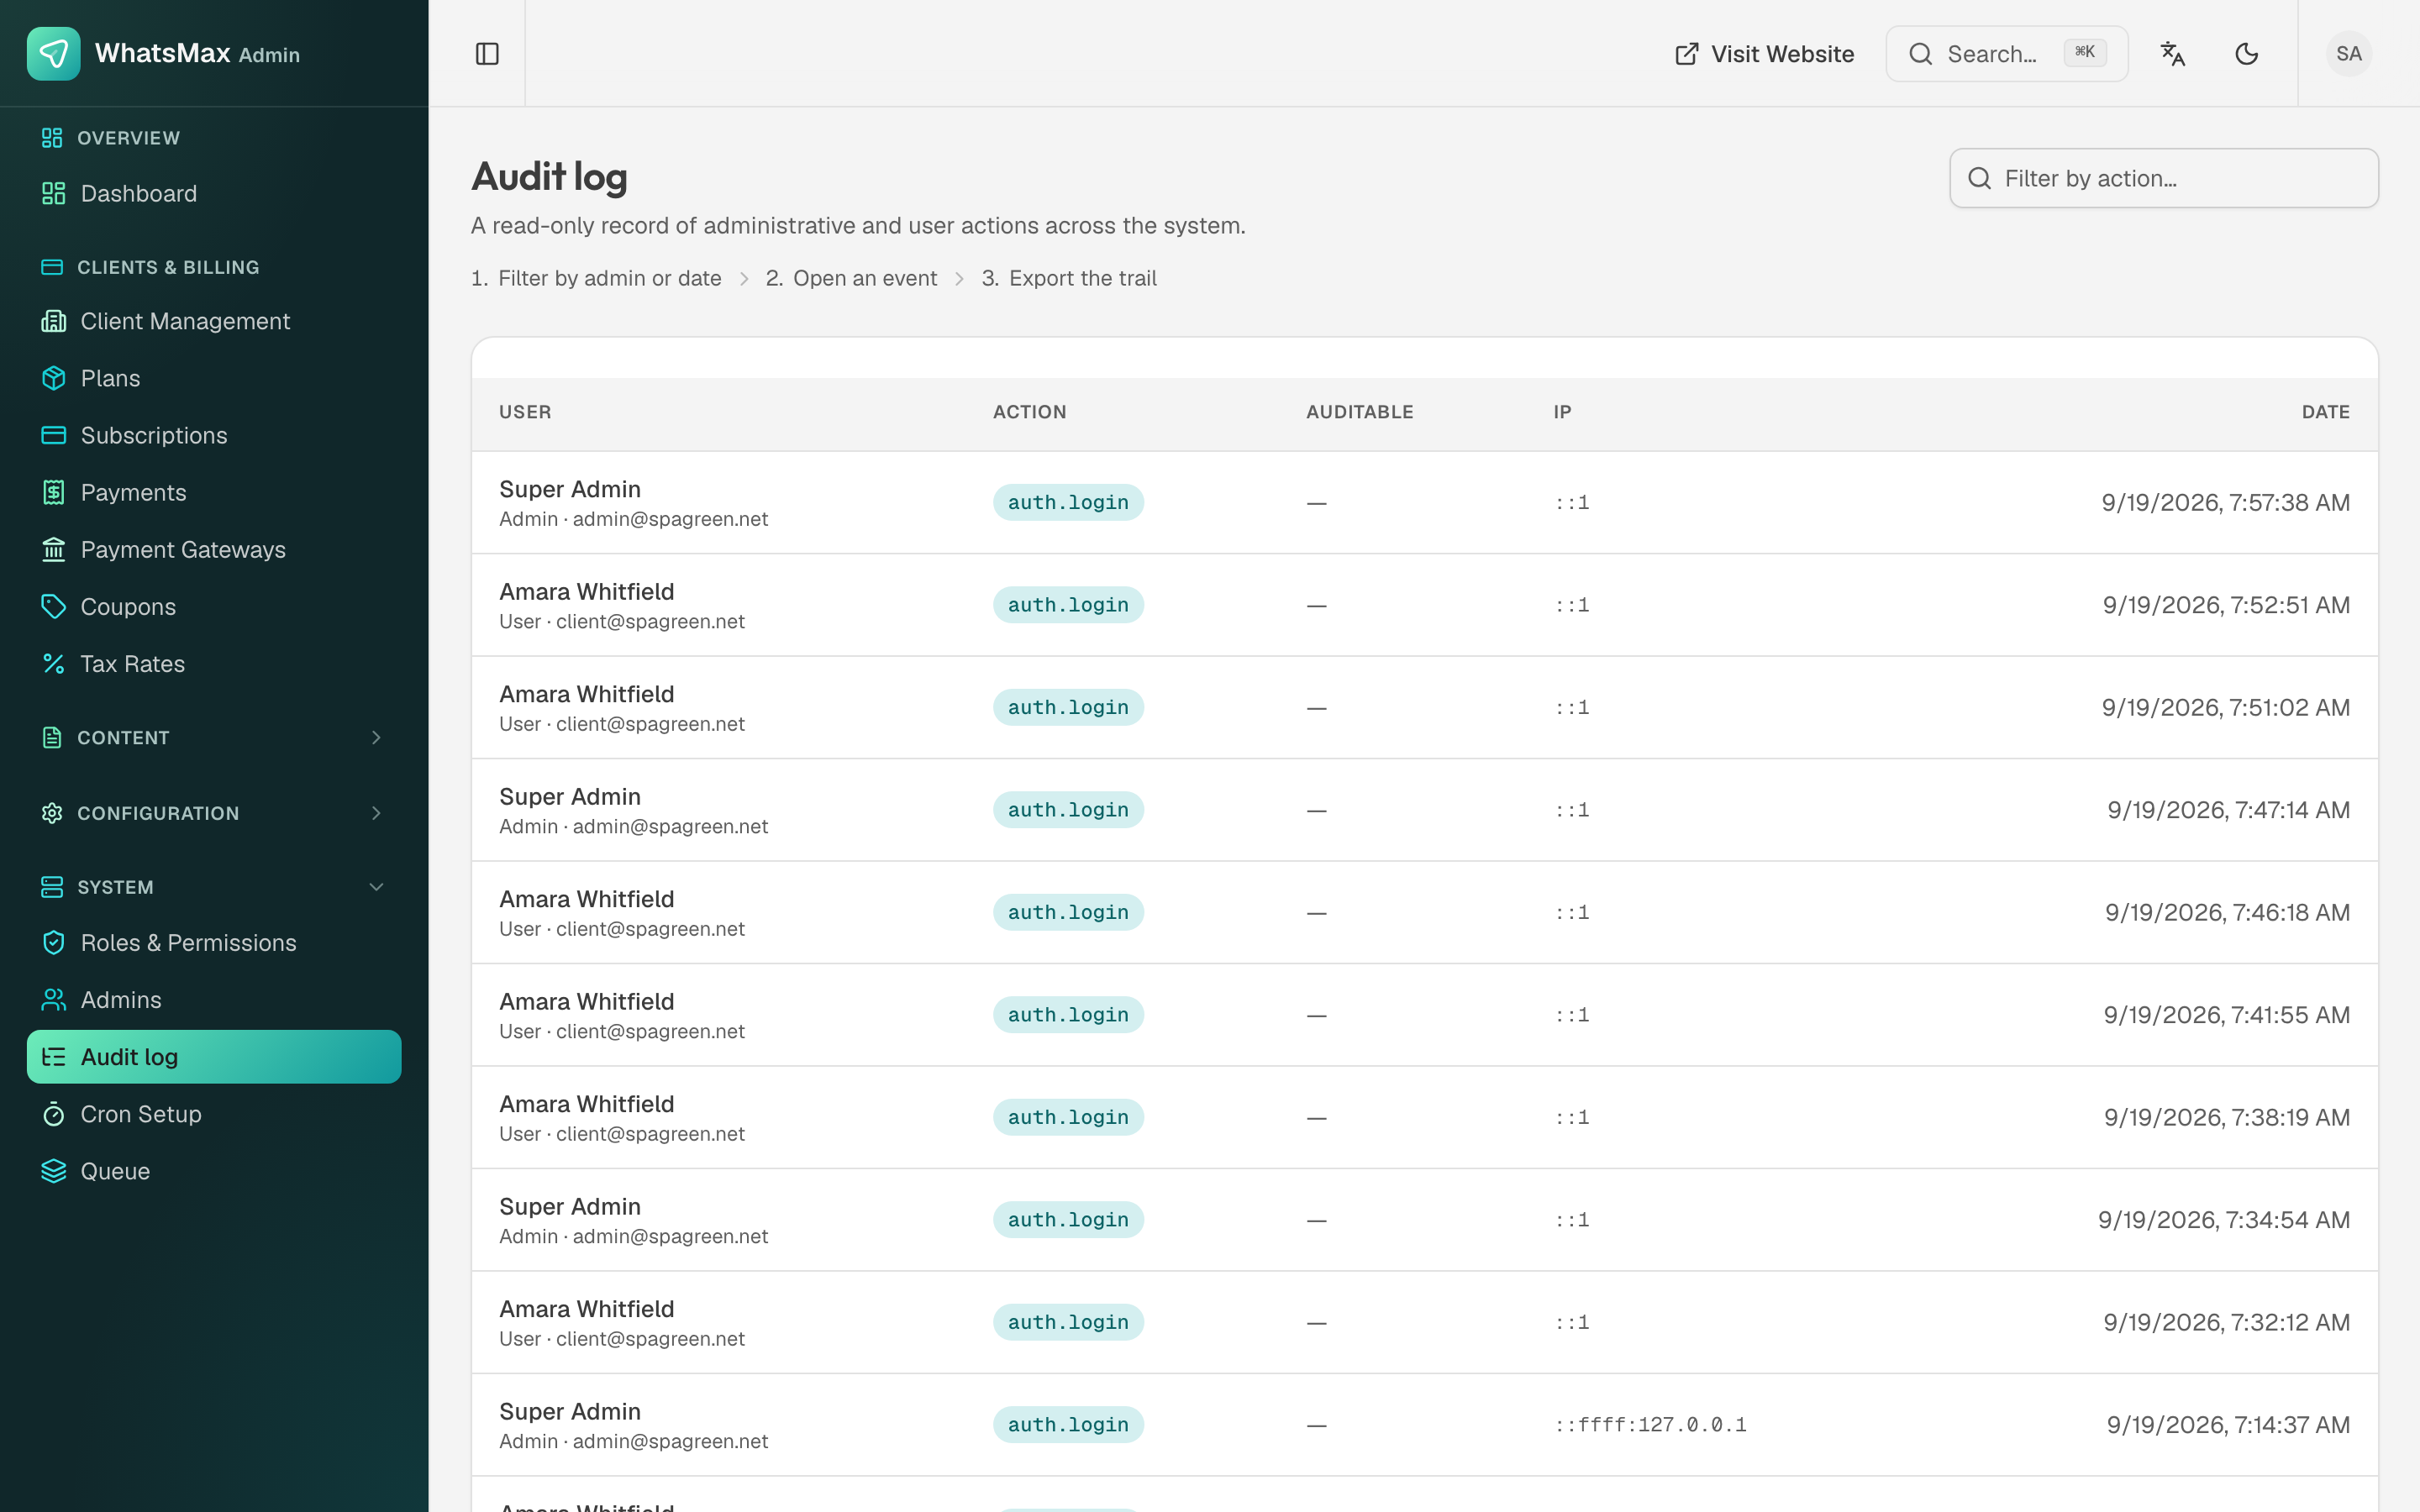Screen dimensions: 2420x1512
Task: Click the Tax Rates percent icon
Action: pos(54,663)
